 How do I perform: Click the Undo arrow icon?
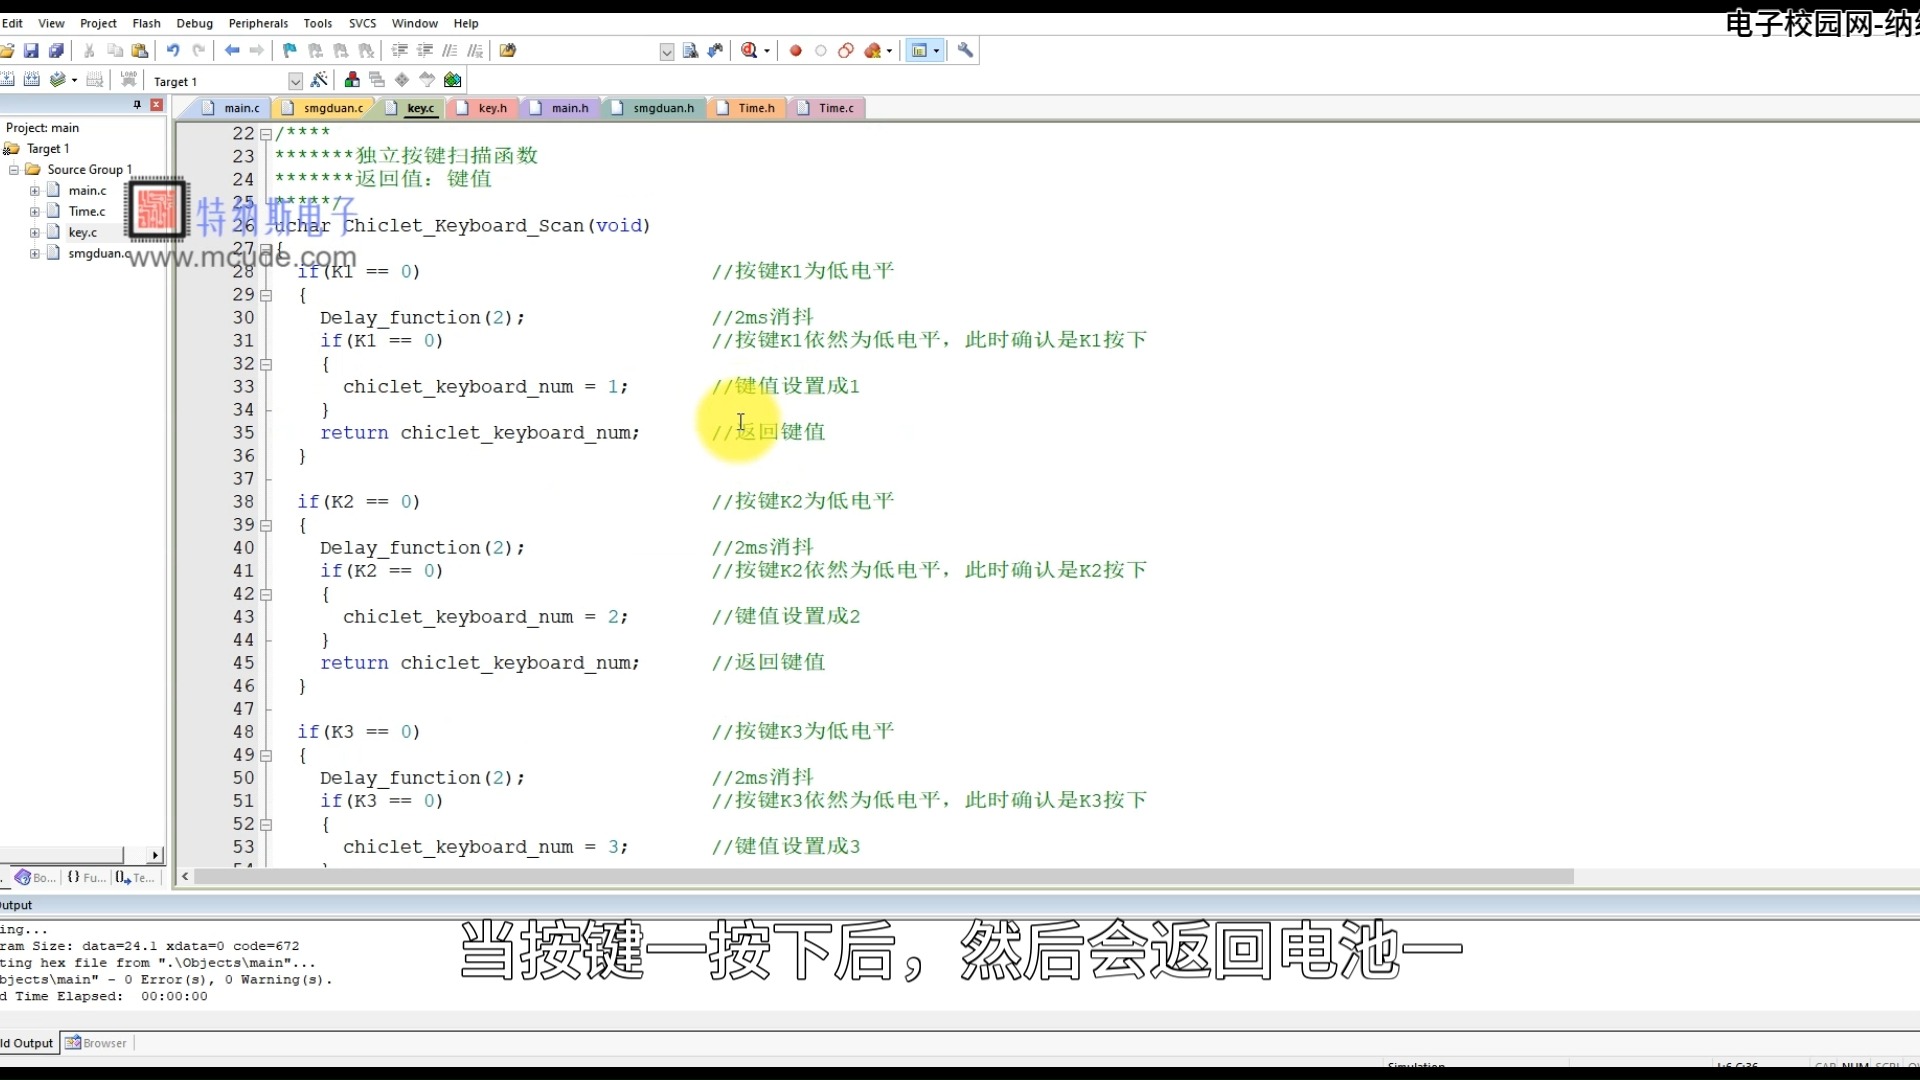(x=173, y=51)
